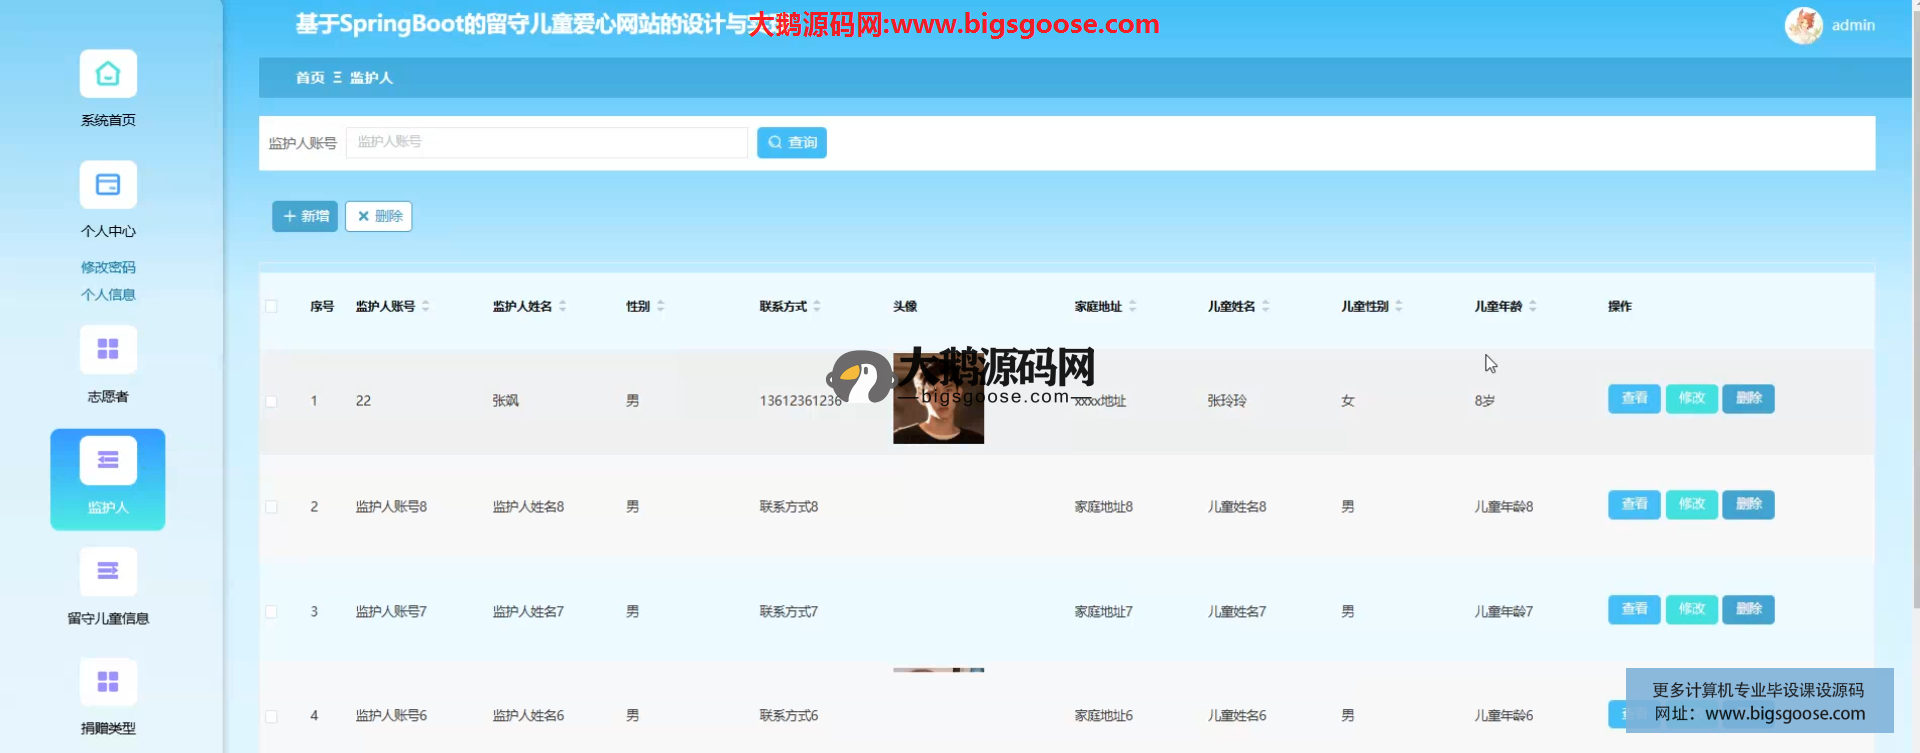Click the avatar thumbnail in row 1

[938, 420]
